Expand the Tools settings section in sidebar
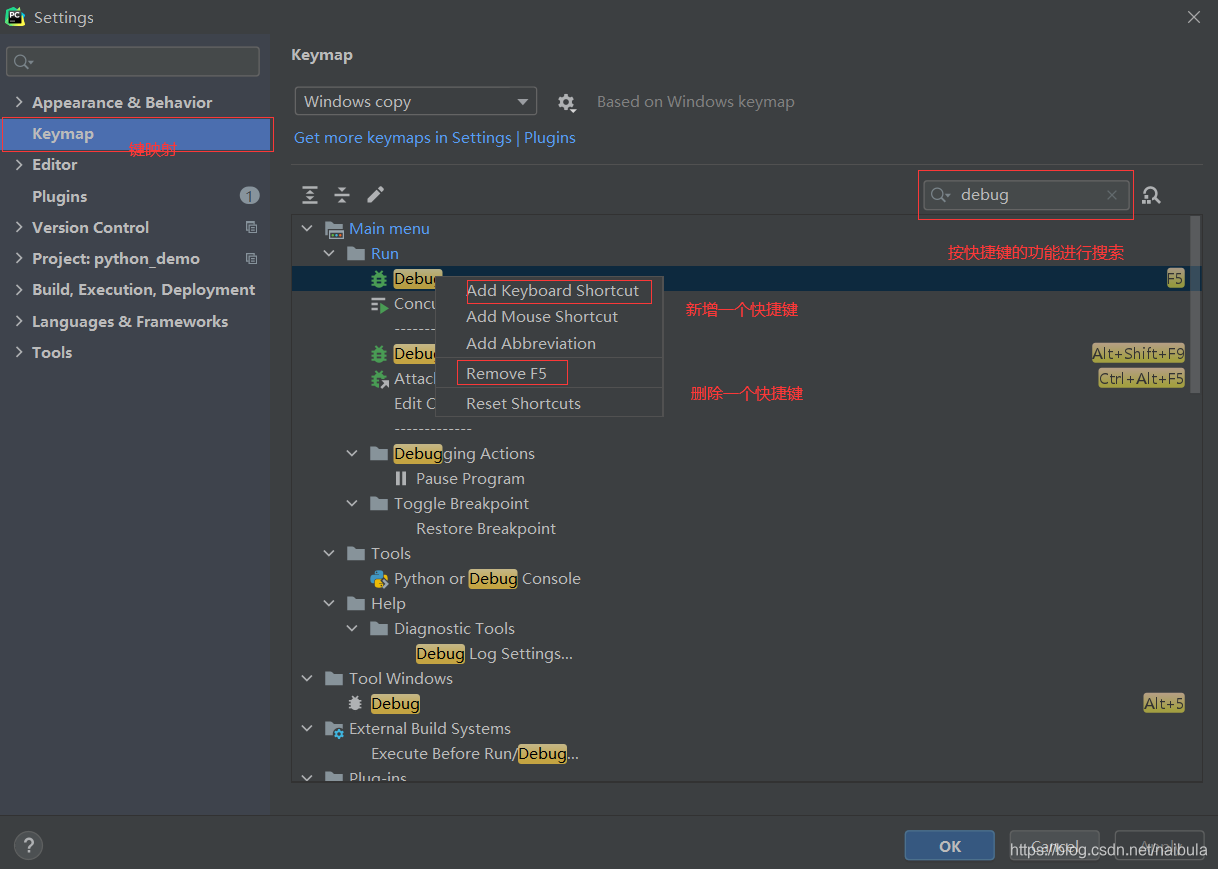This screenshot has height=869, width=1218. click(19, 352)
